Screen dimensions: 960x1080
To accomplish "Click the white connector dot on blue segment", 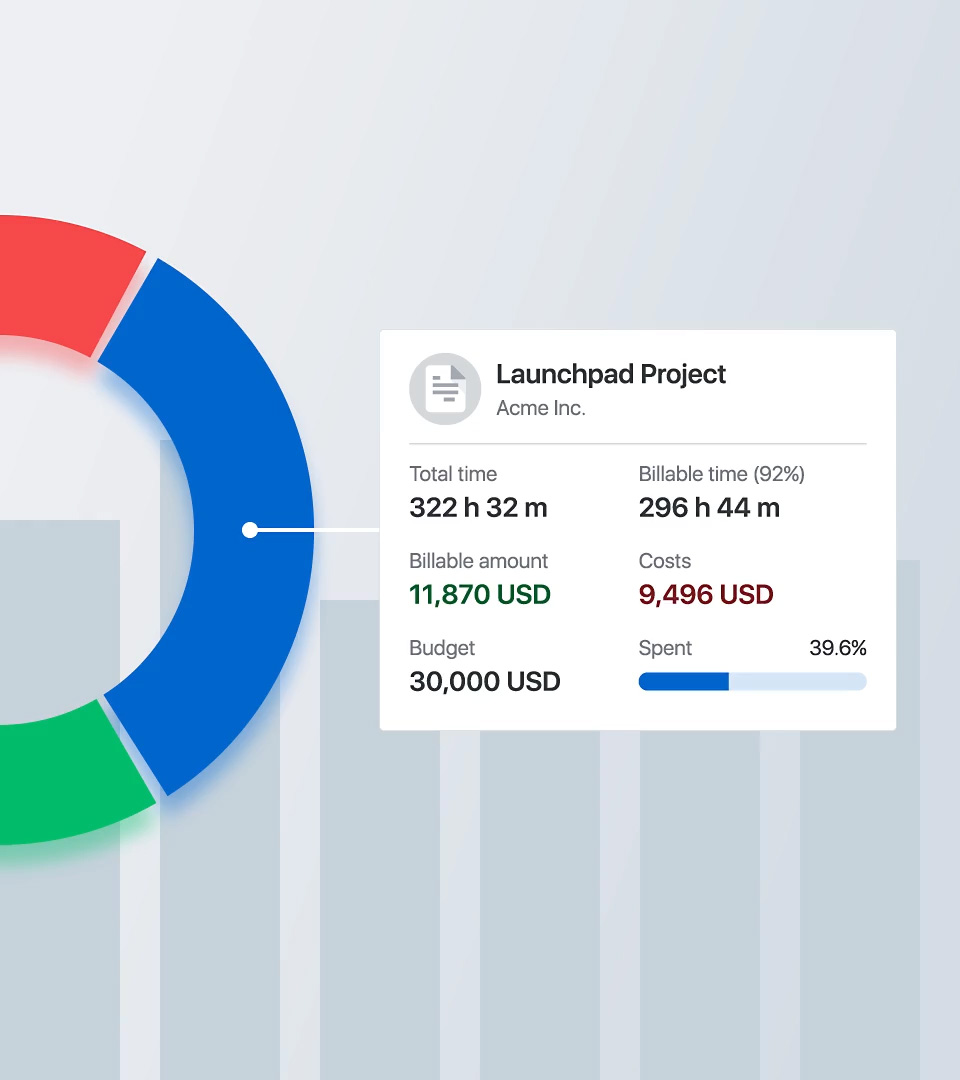I will coord(250,530).
